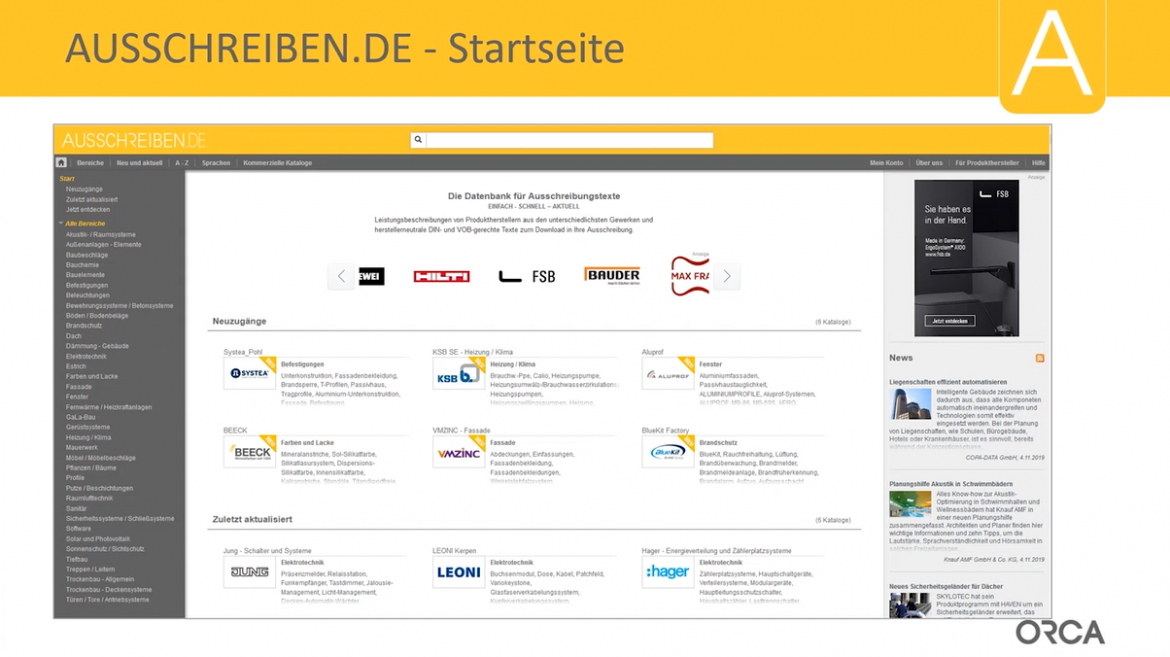Open Jung - Schalter und Systeme title
The image size is (1170, 657).
267,551
